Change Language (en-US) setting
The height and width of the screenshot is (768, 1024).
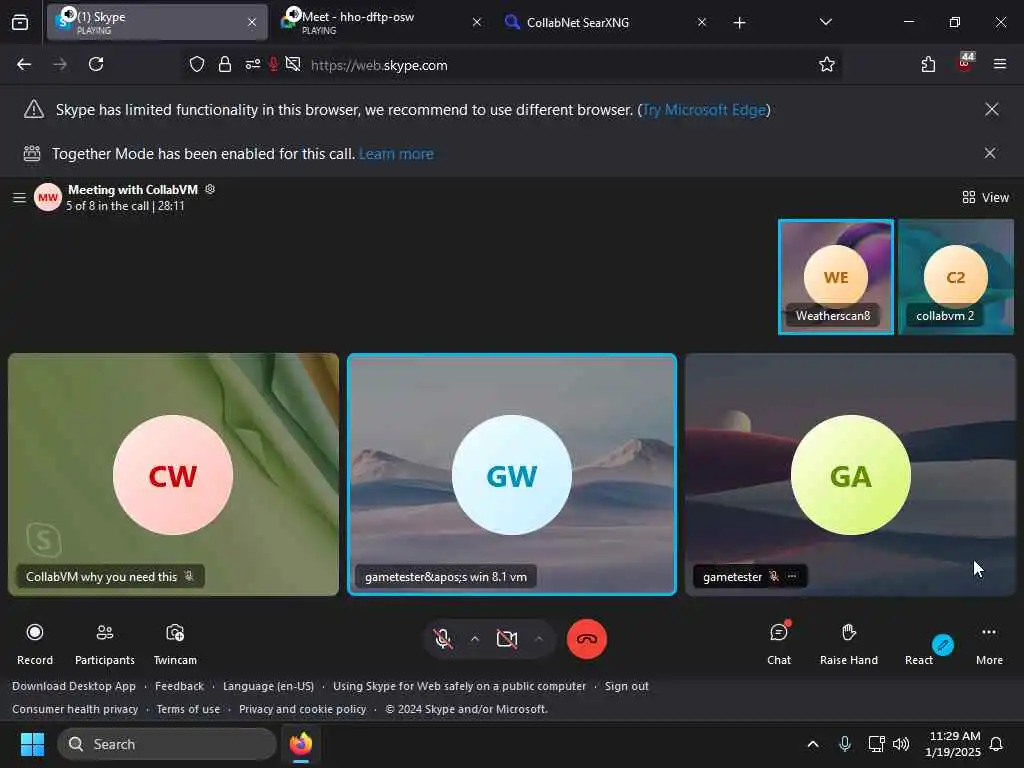268,686
